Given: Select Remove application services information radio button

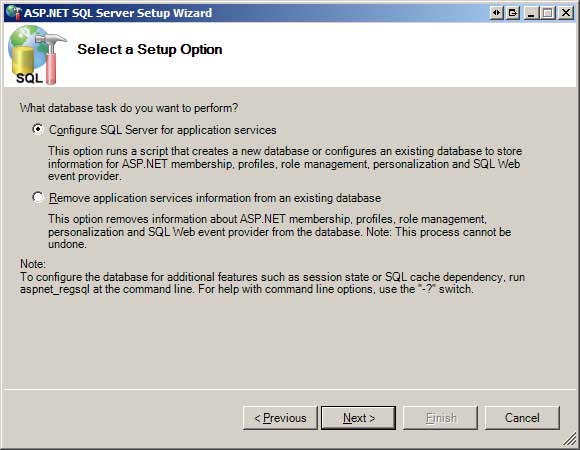Looking at the screenshot, I should pos(37,197).
